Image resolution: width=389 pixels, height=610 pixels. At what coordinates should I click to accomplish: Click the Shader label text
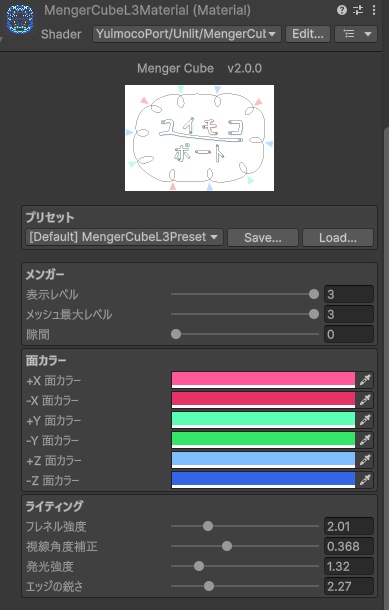tap(61, 34)
